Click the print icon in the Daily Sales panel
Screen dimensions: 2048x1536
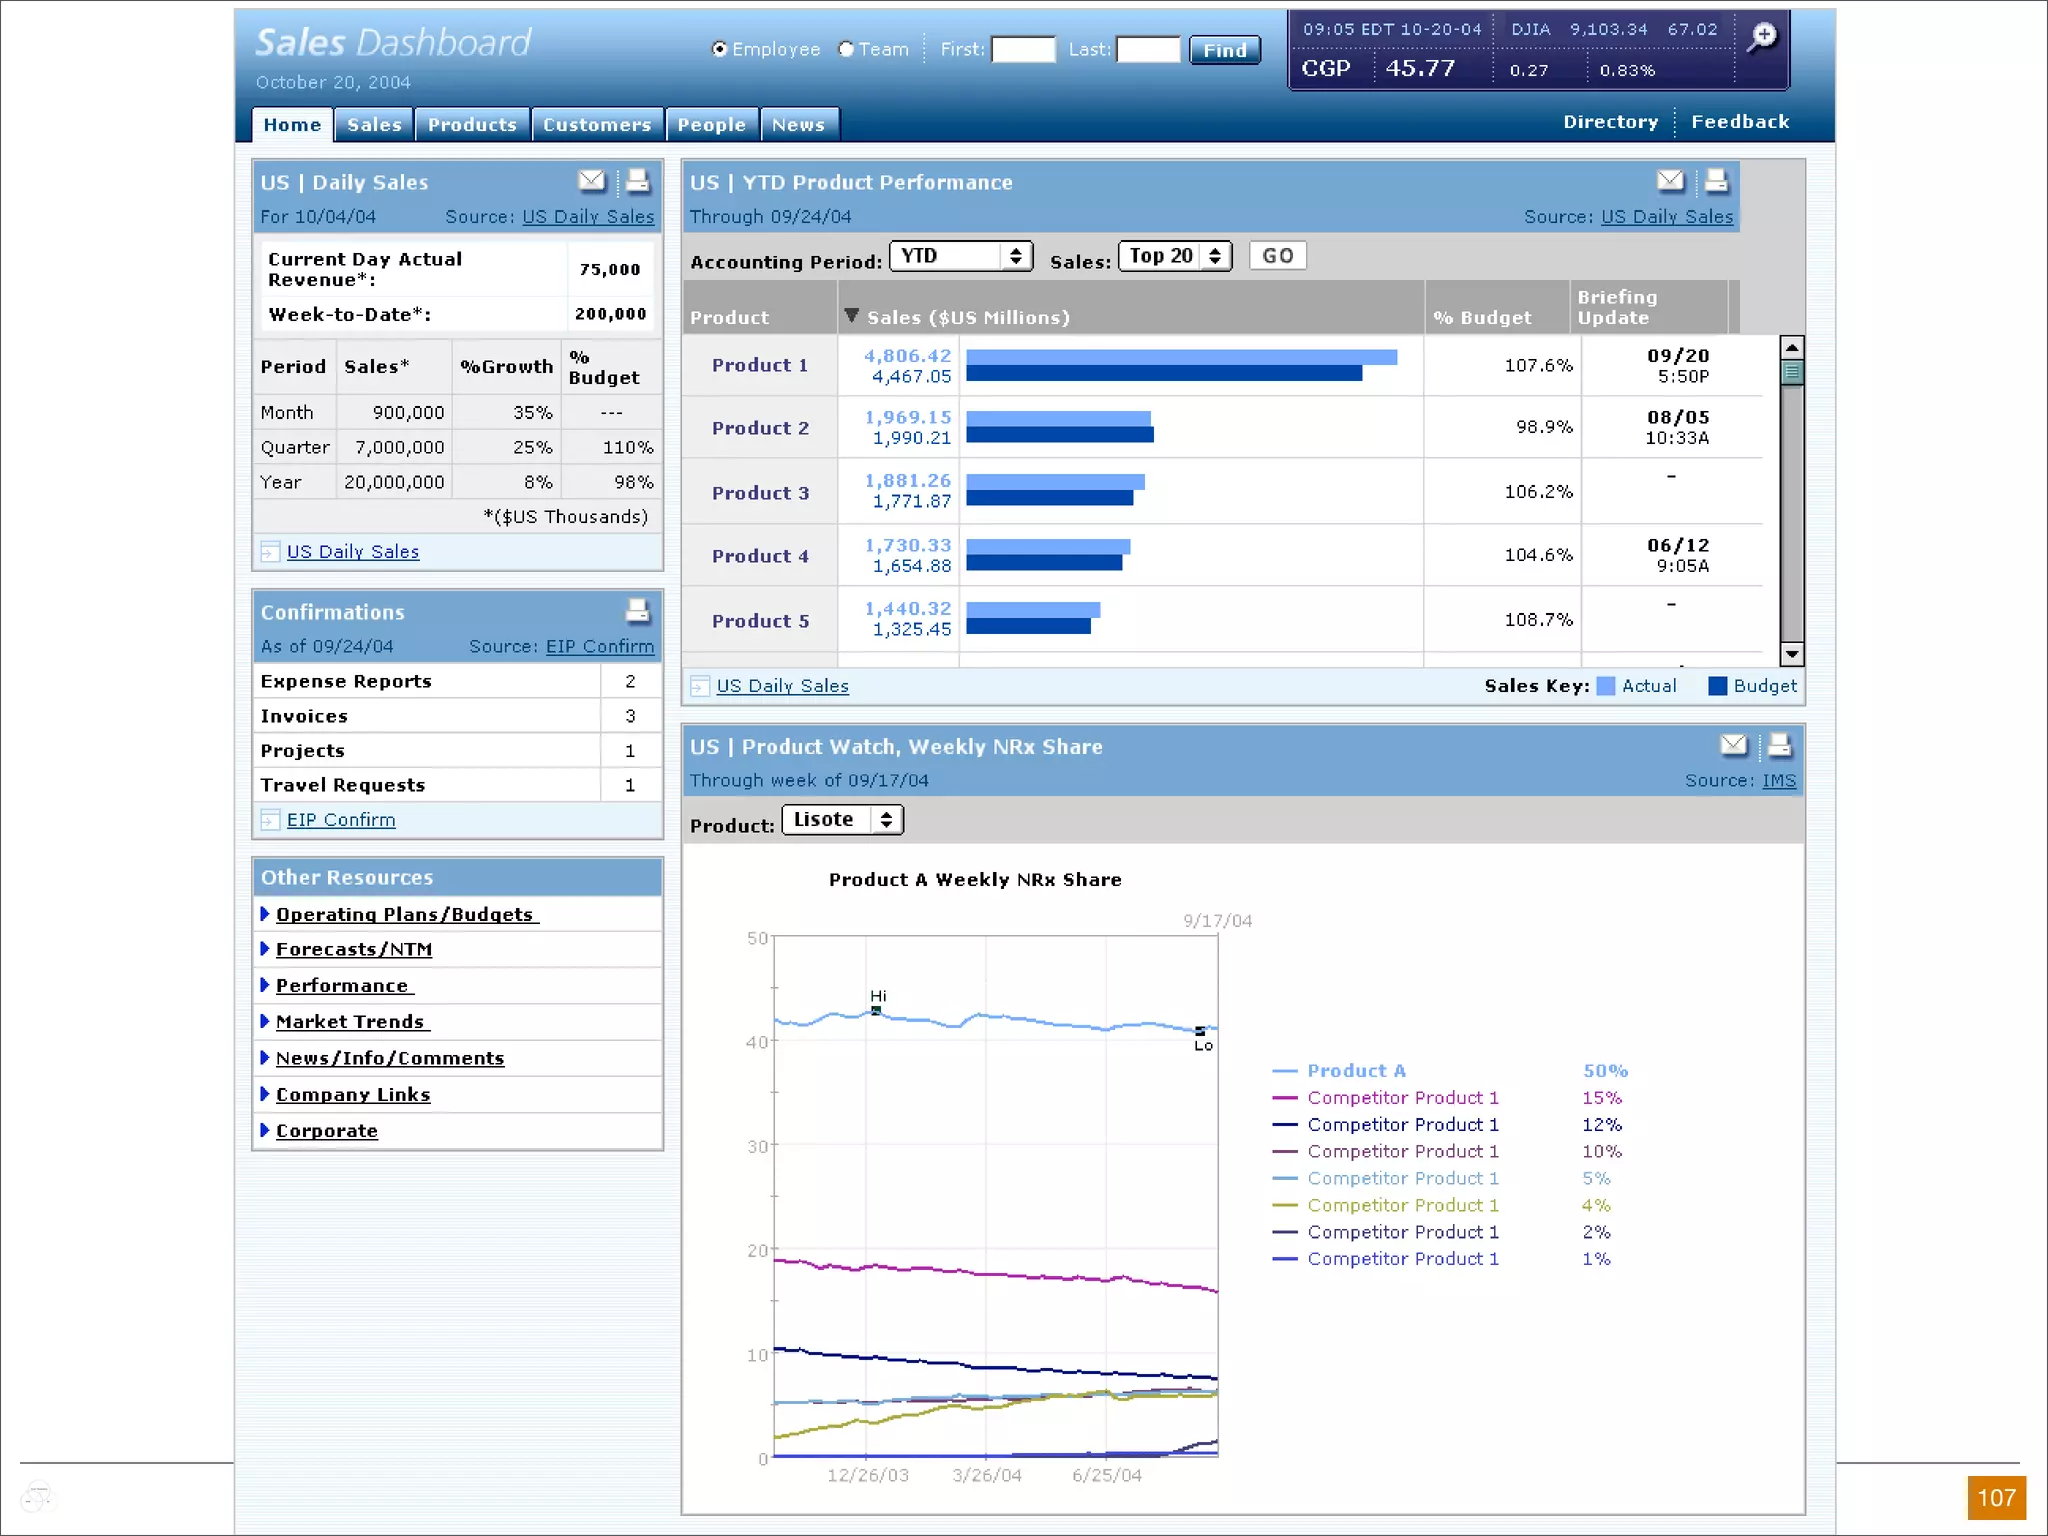(637, 181)
